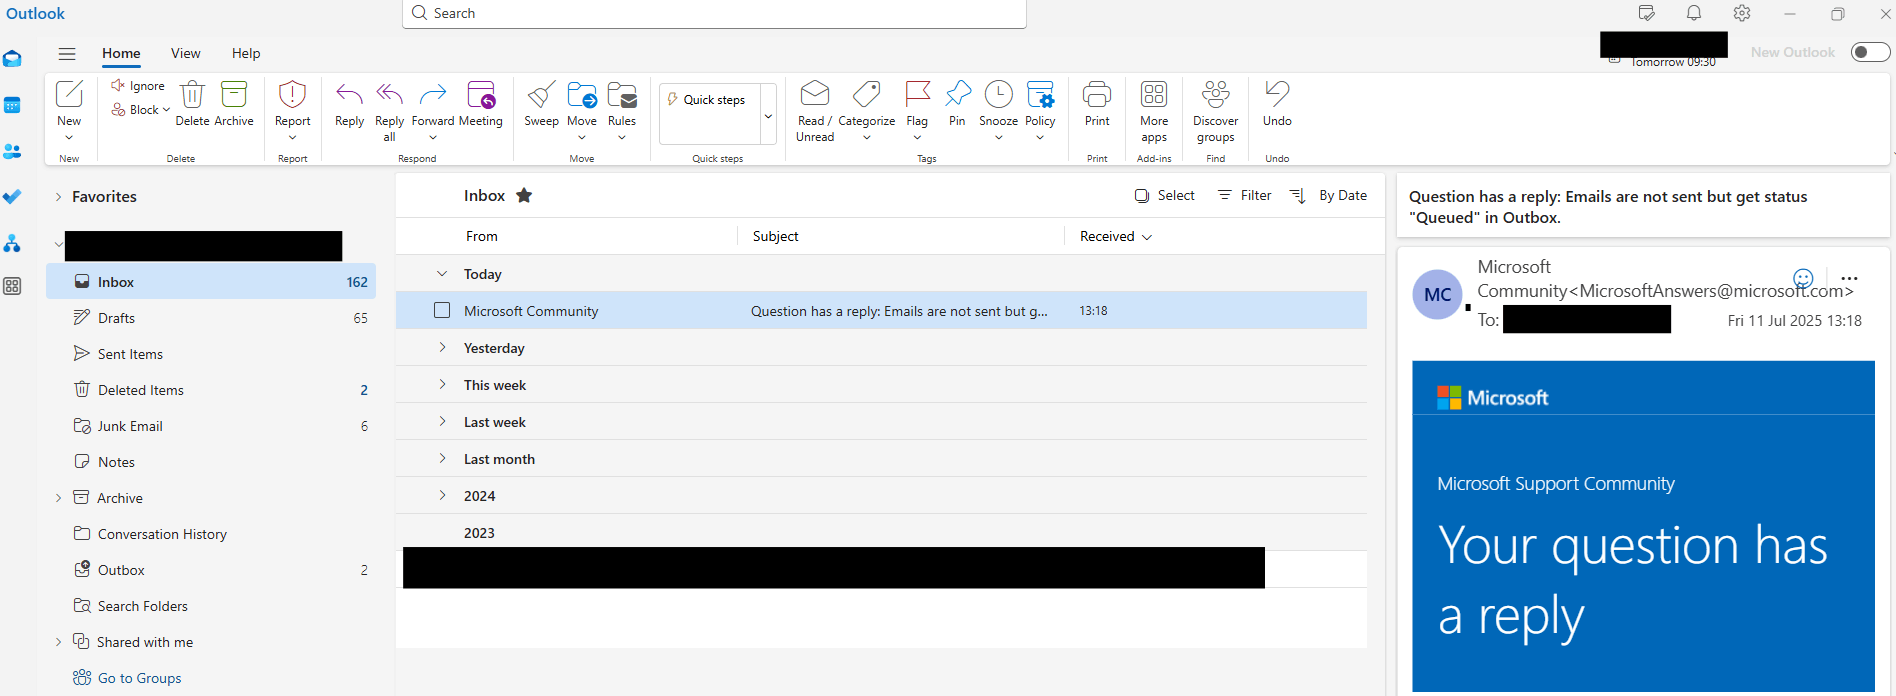
Task: Open the Quick steps dropdown arrow
Action: coord(768,114)
